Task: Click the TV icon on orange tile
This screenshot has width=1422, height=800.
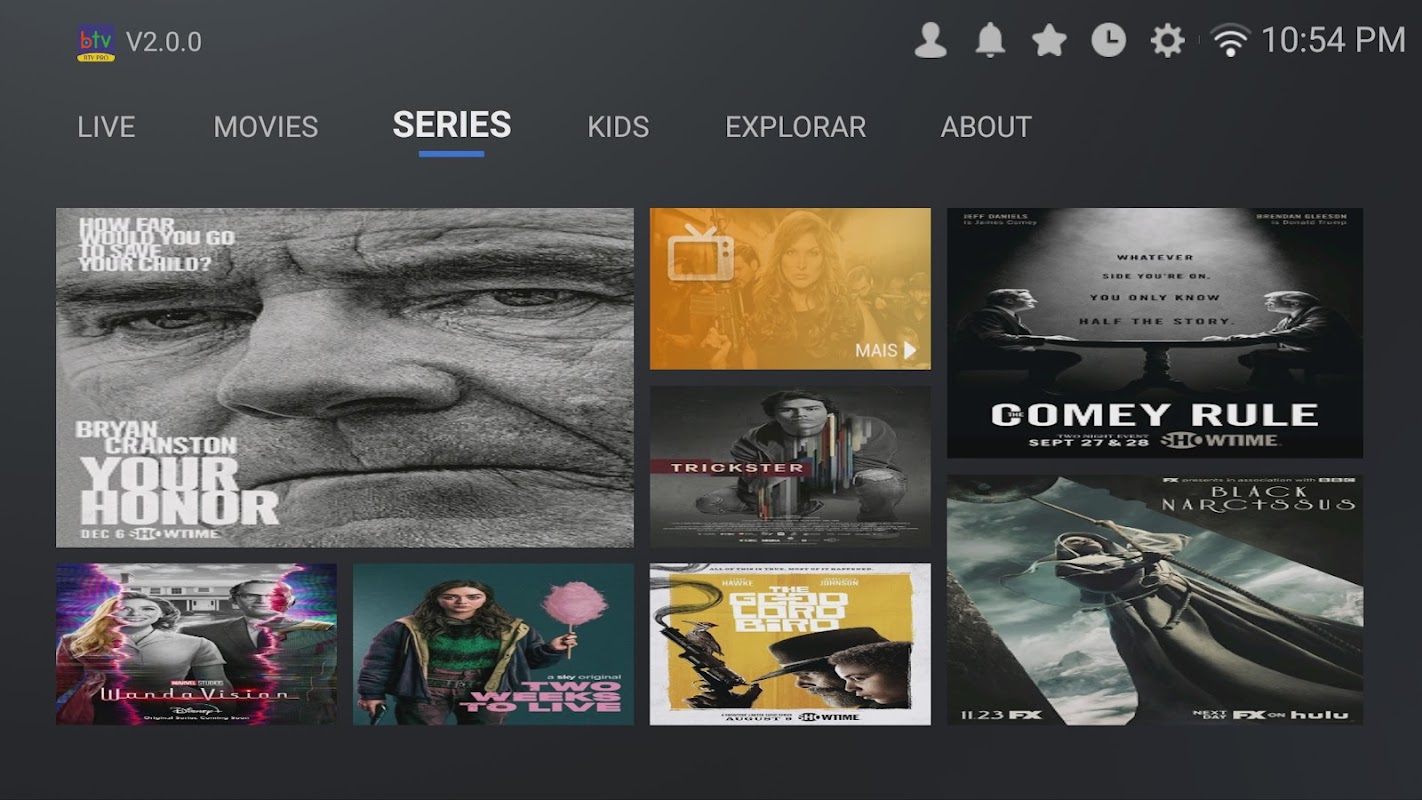Action: (701, 254)
